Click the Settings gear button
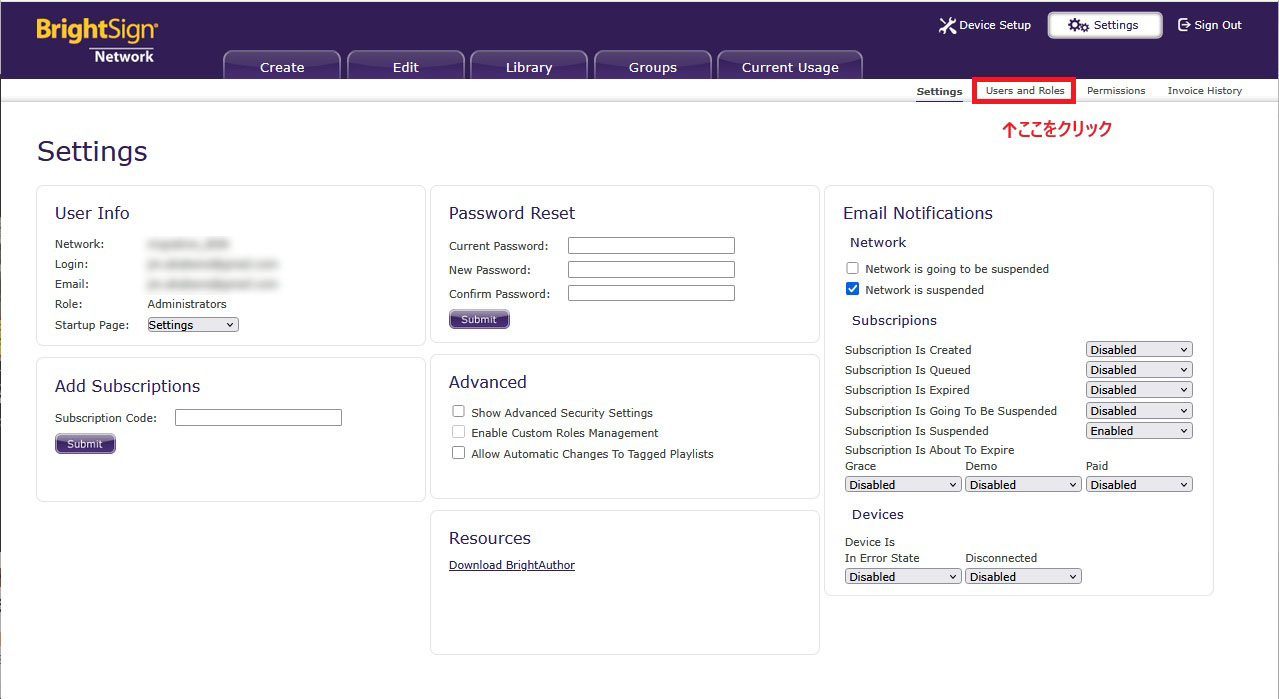 1104,25
